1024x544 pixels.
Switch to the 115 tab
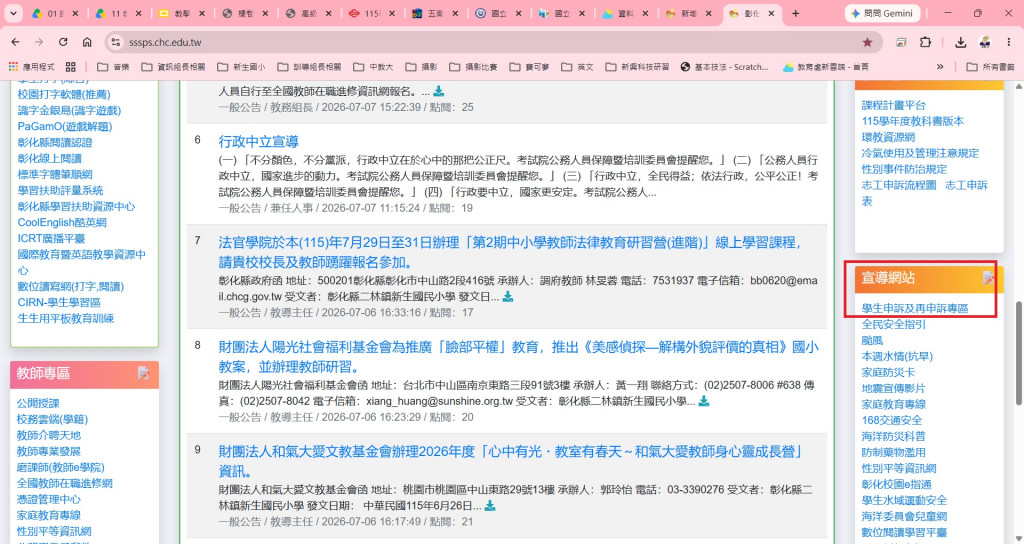pyautogui.click(x=372, y=14)
